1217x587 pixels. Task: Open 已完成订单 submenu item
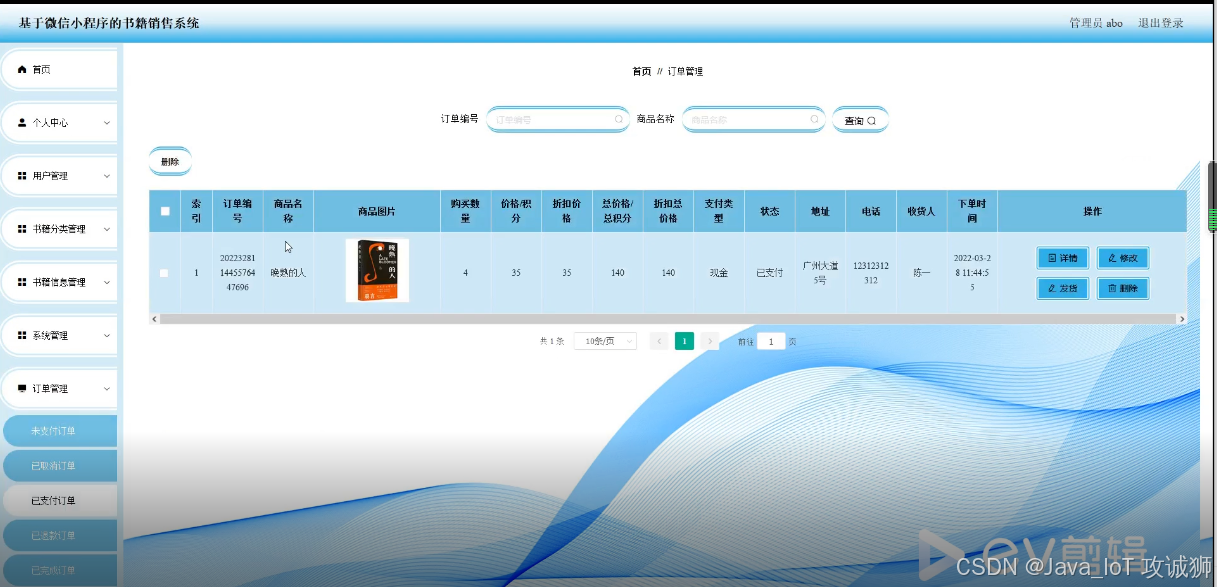pos(60,570)
